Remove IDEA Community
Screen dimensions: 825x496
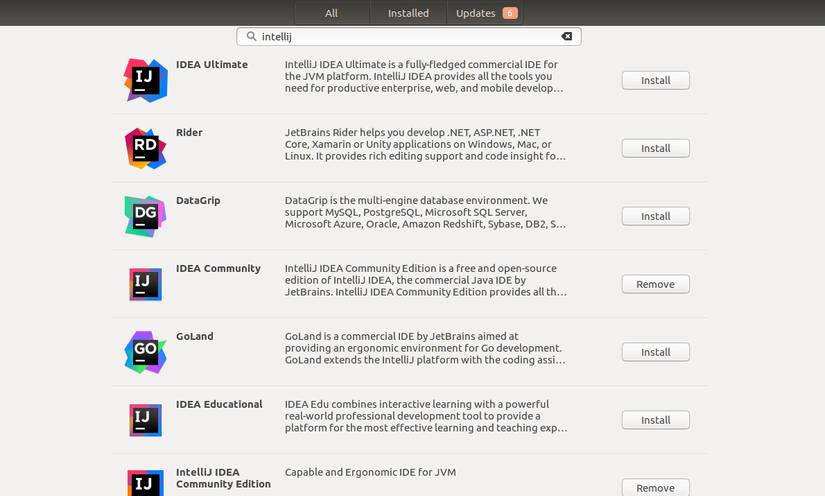(x=655, y=284)
